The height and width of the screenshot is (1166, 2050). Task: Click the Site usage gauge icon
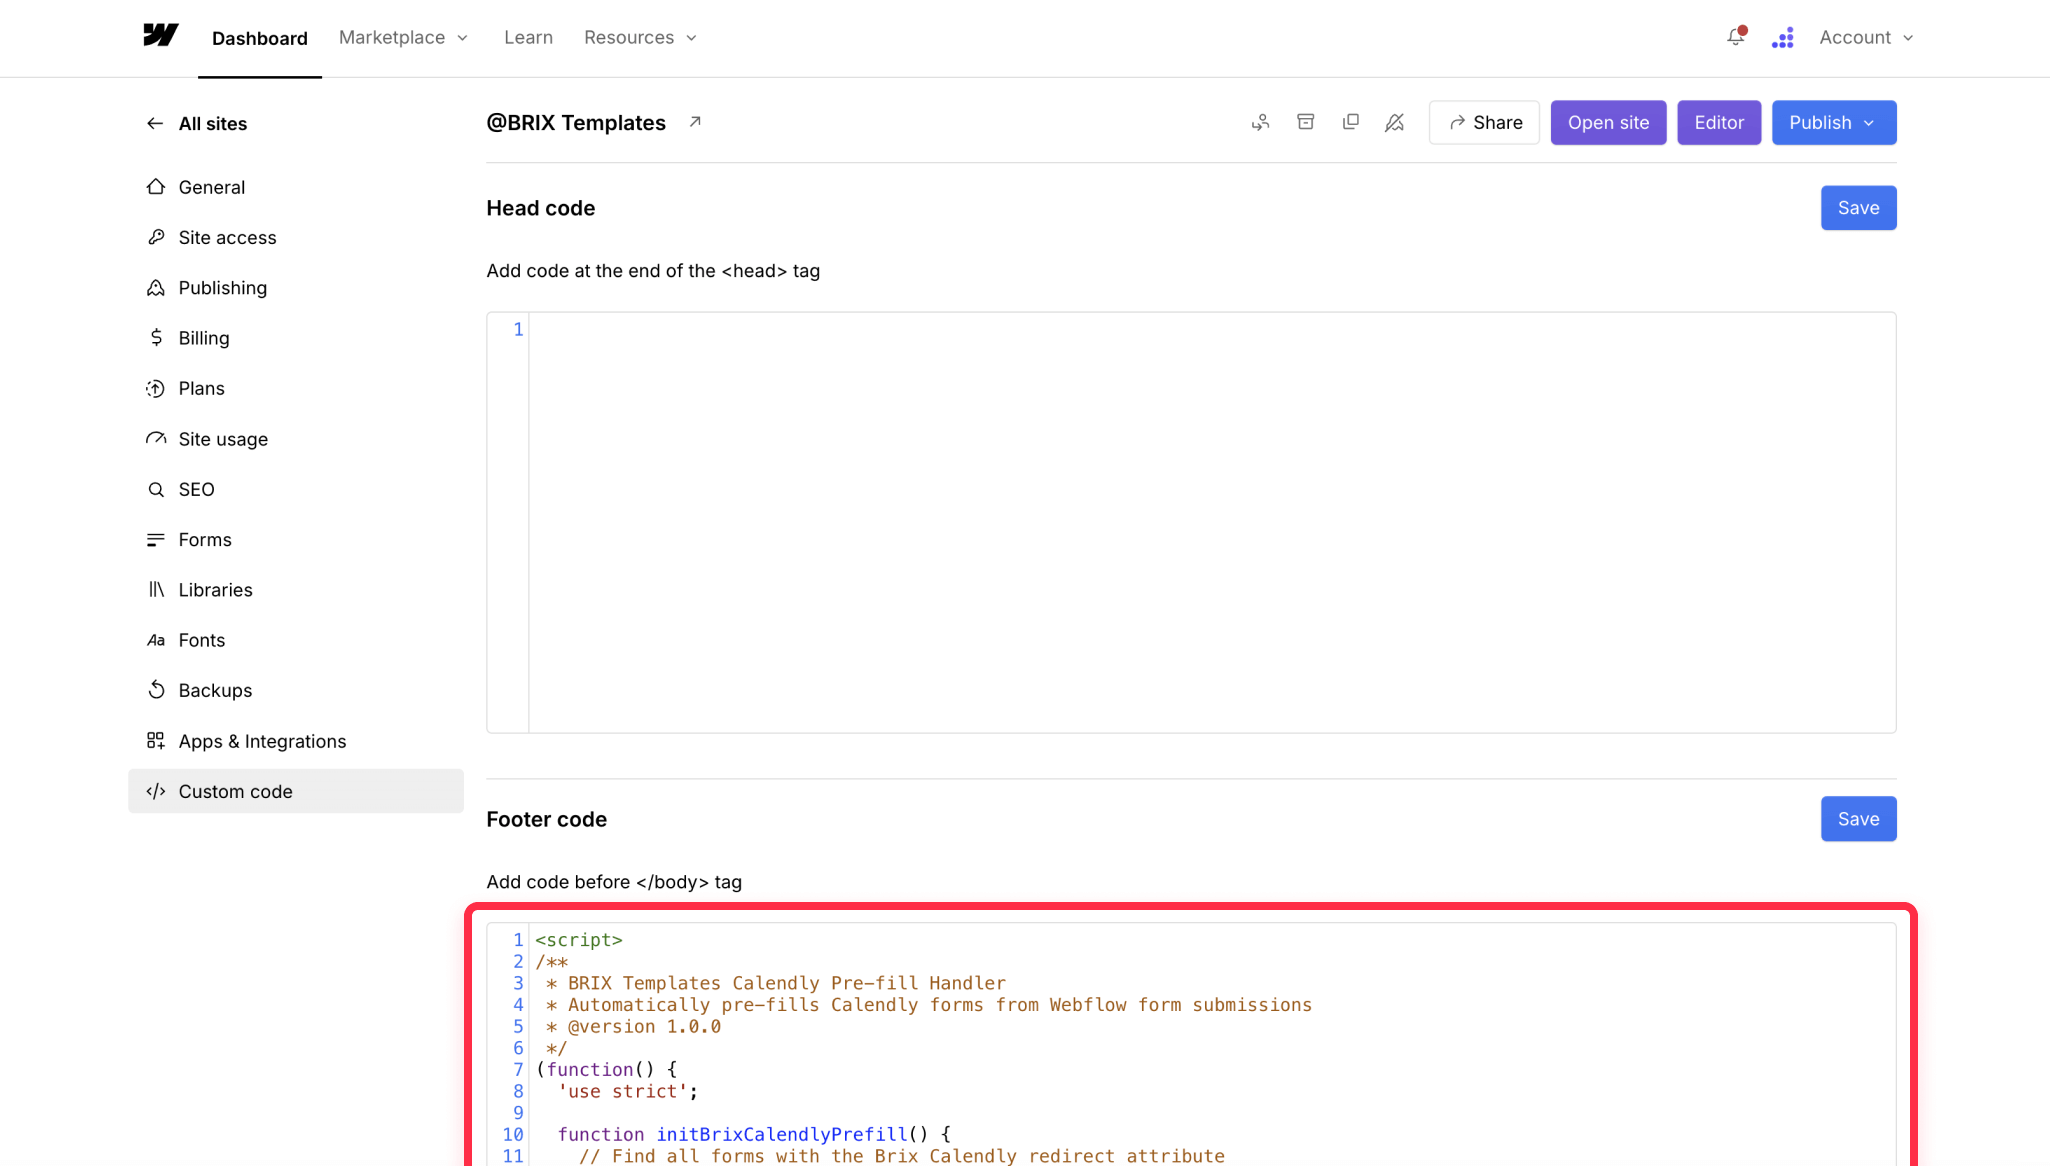(155, 439)
